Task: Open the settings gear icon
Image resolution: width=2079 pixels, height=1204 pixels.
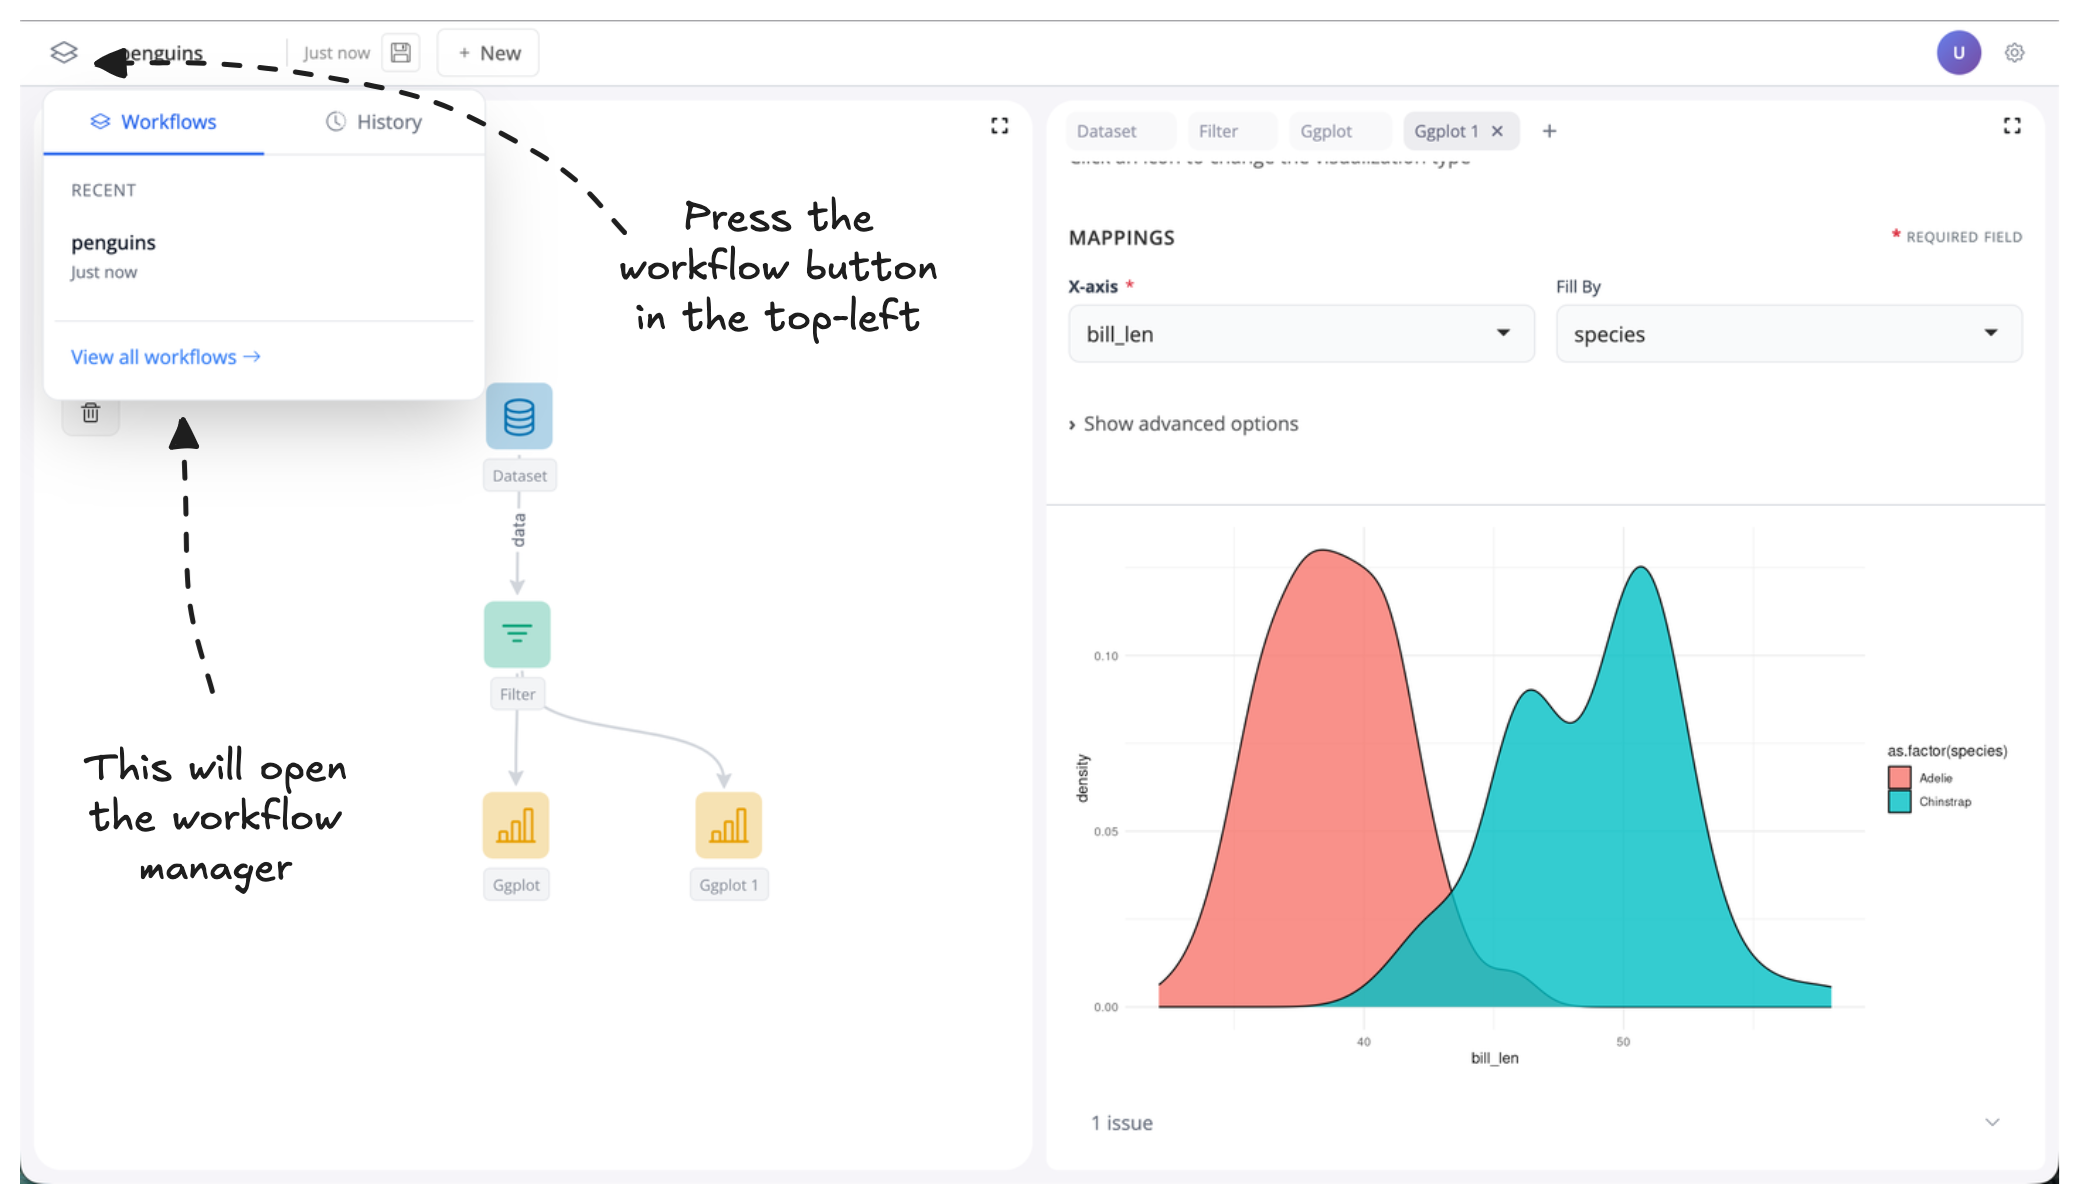Action: tap(2015, 53)
